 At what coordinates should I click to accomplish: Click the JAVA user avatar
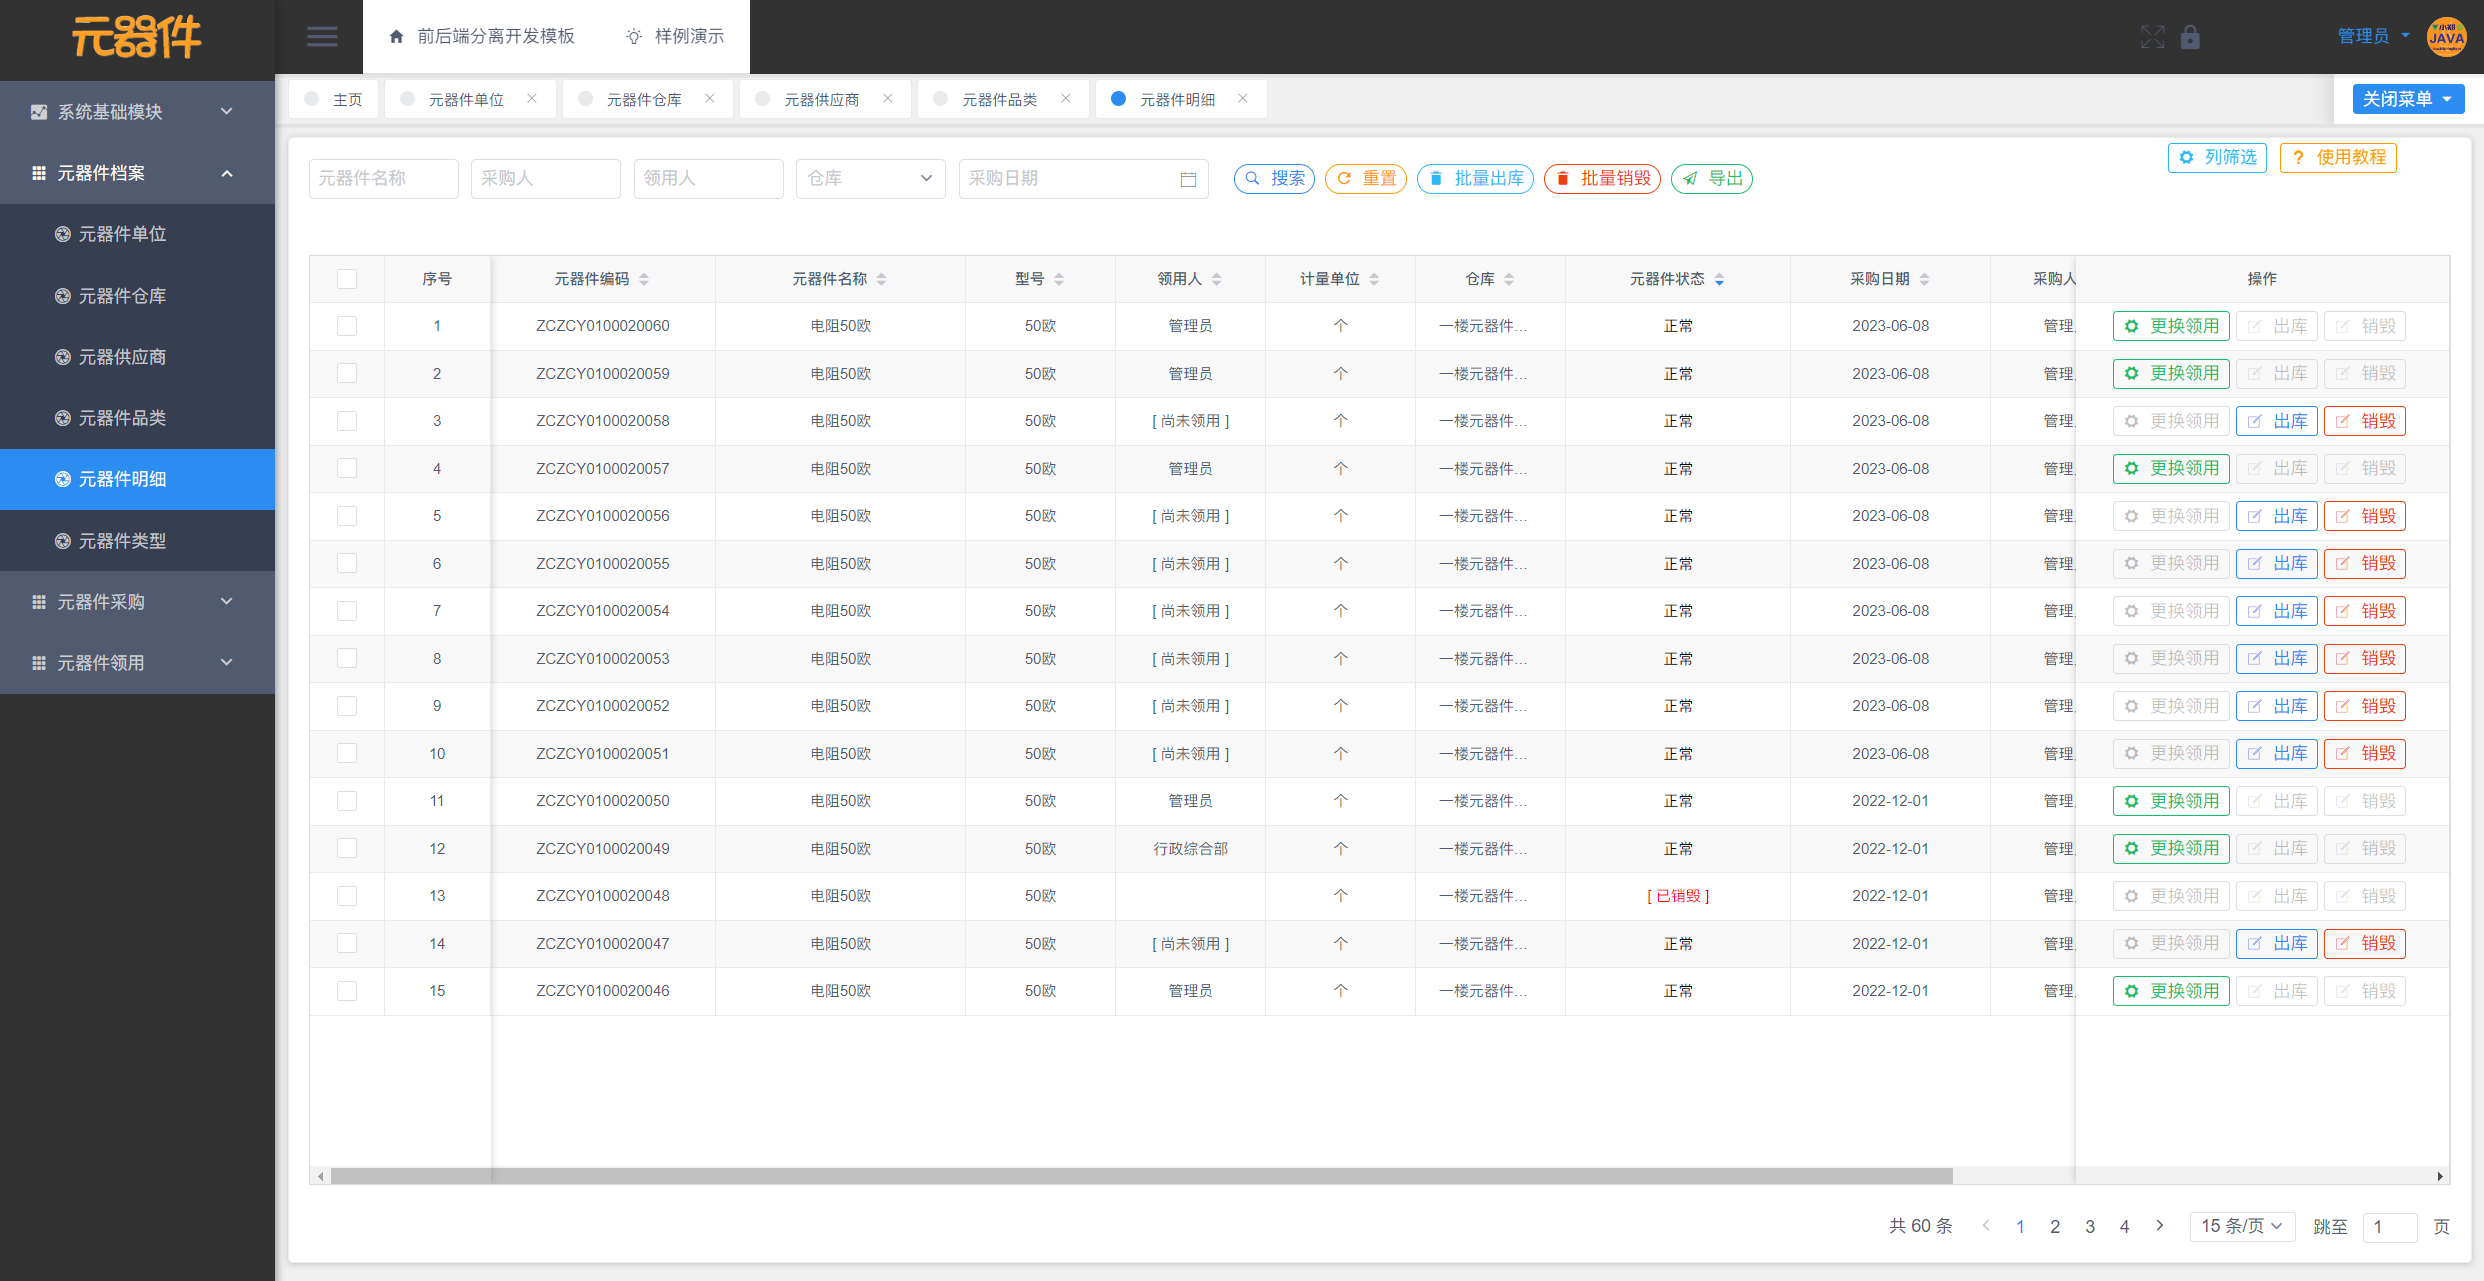tap(2446, 37)
